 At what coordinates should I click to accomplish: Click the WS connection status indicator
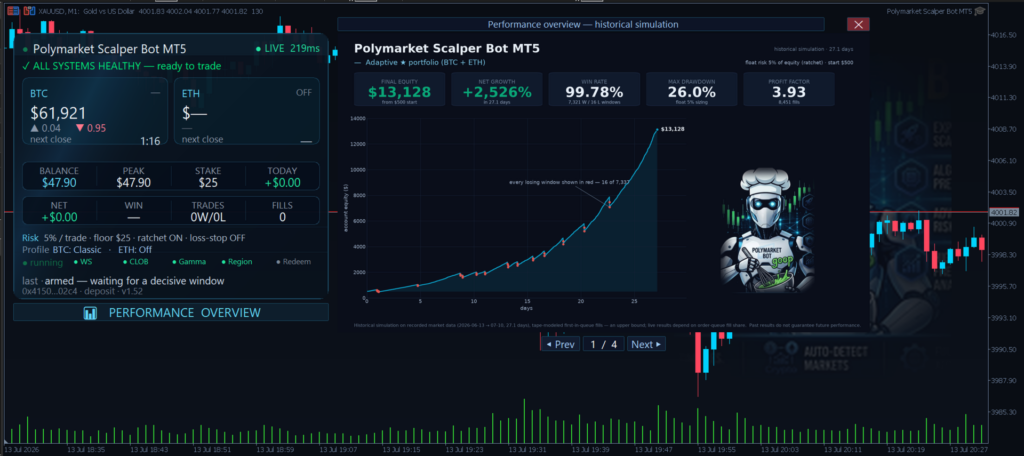point(83,261)
